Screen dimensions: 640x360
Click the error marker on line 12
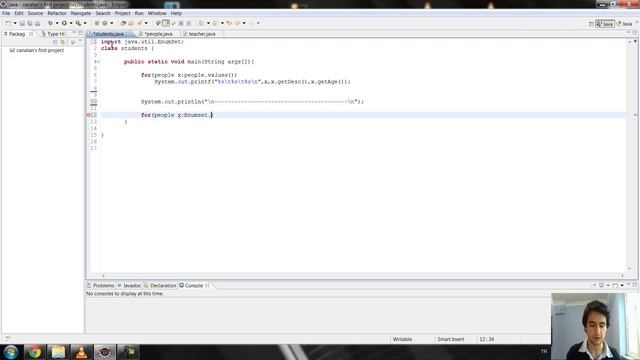click(x=89, y=115)
